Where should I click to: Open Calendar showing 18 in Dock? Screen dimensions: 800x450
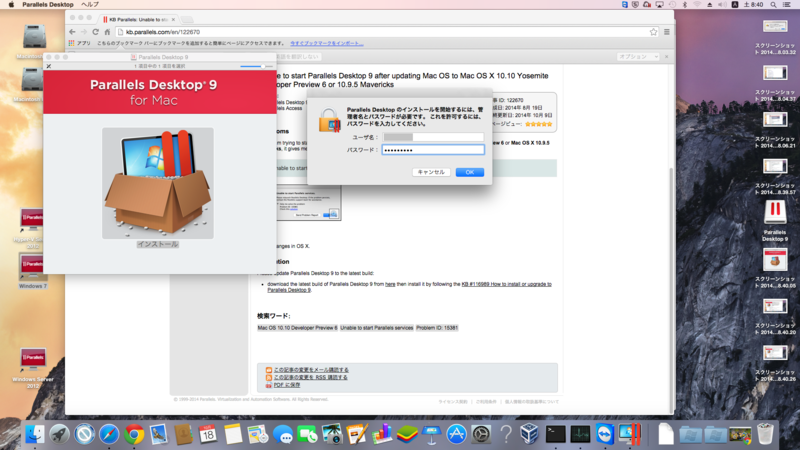208,434
